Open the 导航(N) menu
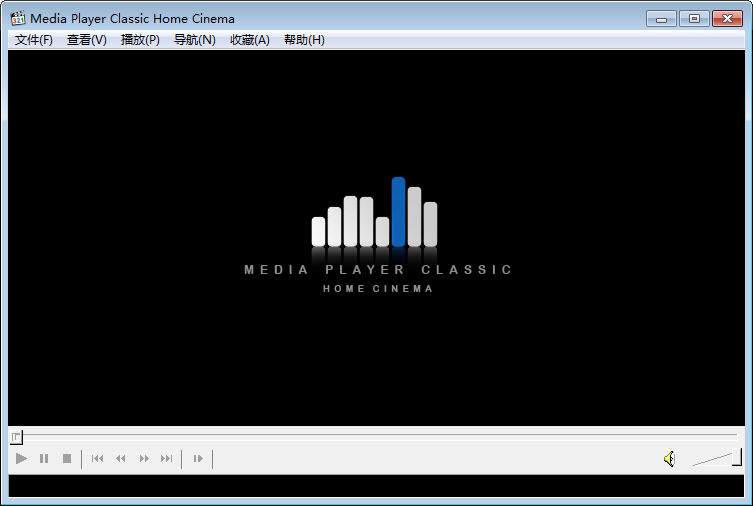 [x=194, y=40]
